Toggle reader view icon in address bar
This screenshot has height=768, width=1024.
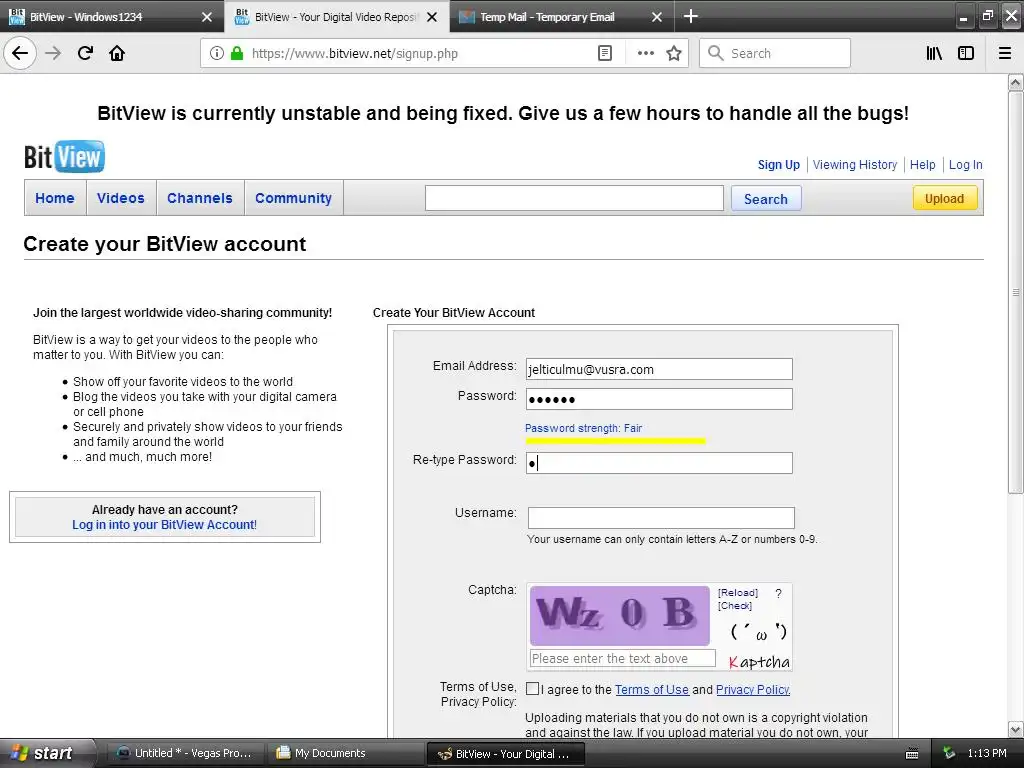605,54
